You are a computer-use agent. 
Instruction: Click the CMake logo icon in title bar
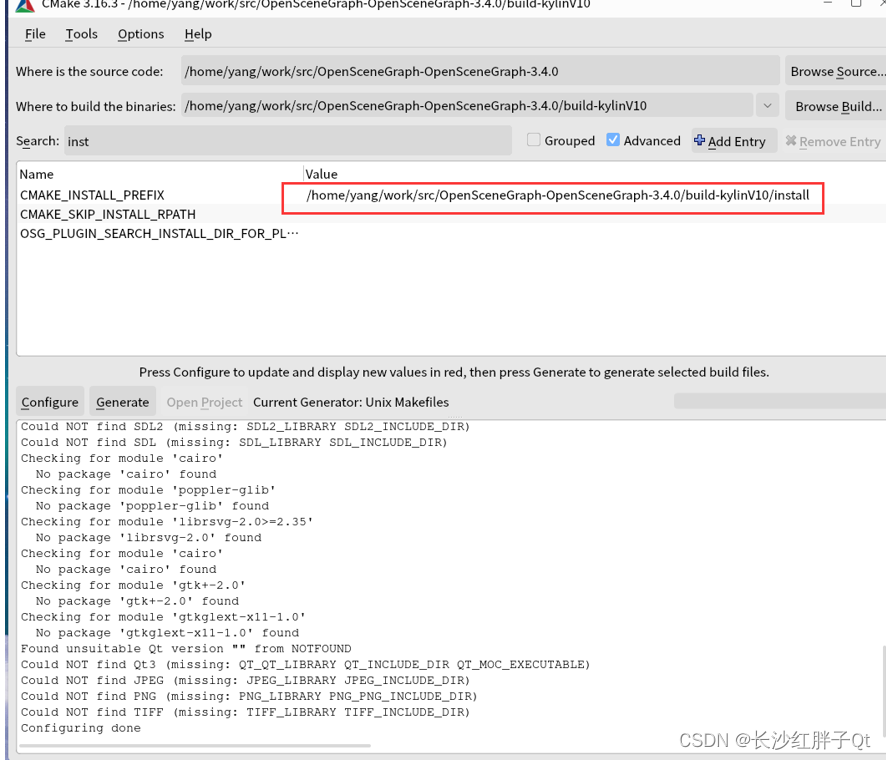(x=25, y=5)
